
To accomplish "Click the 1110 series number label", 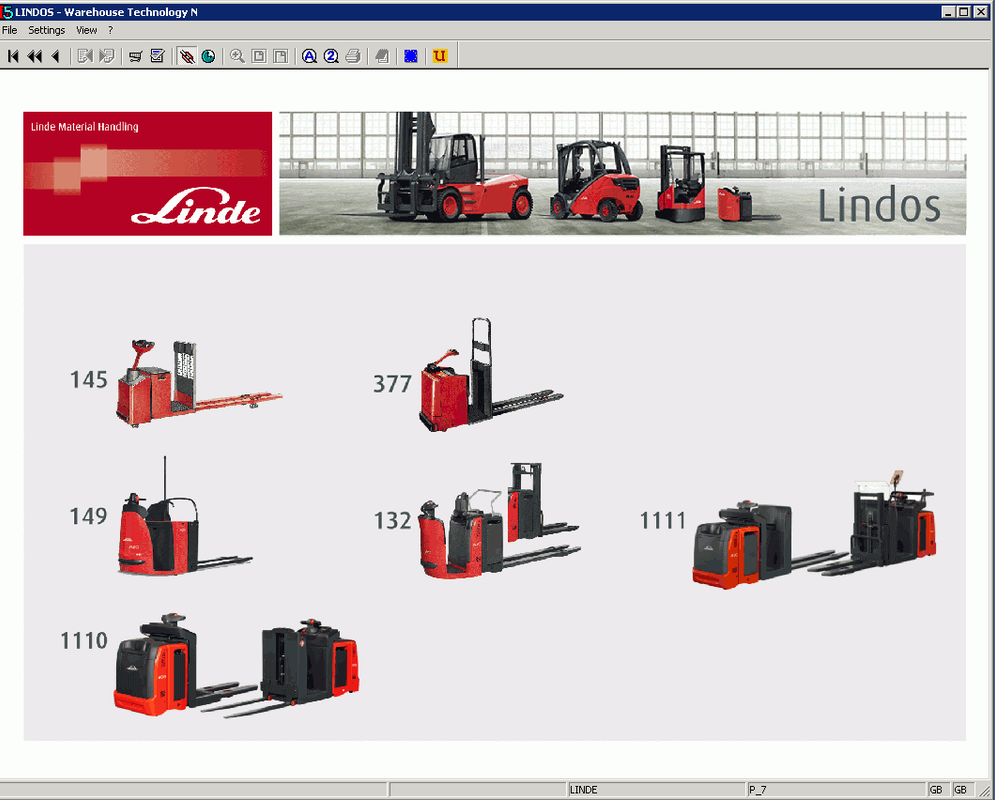I will (x=84, y=640).
